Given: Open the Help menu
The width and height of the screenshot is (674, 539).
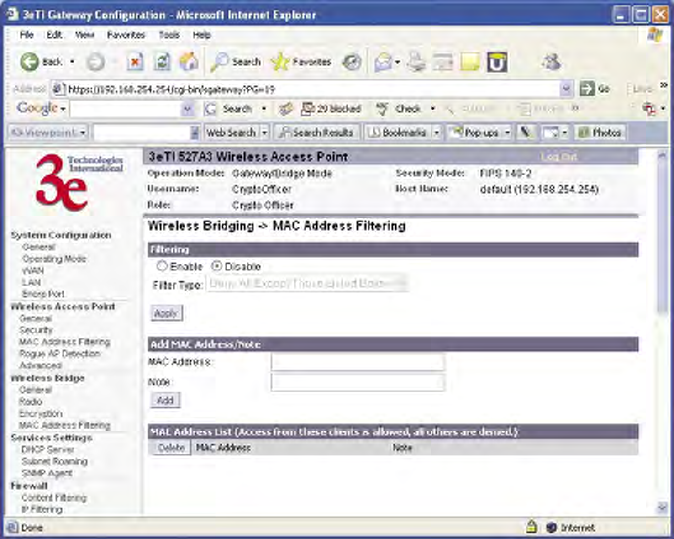Looking at the screenshot, I should [202, 35].
